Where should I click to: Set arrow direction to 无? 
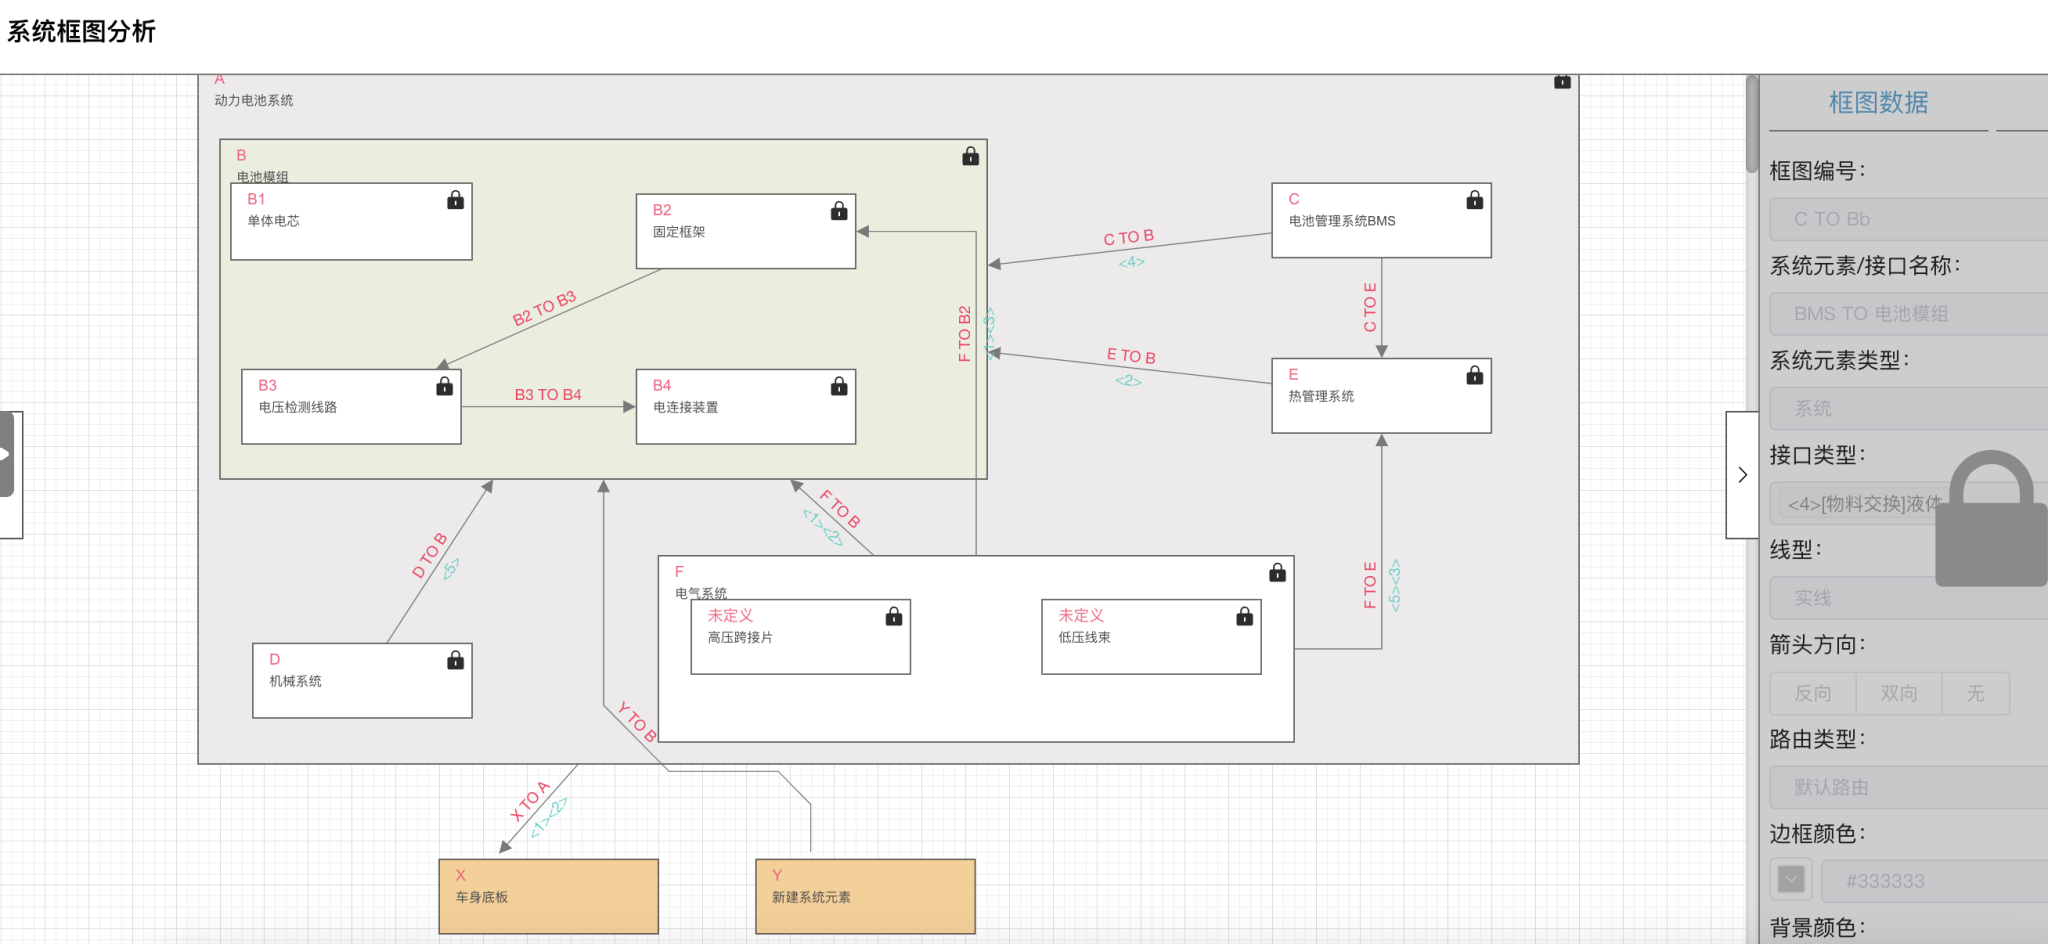click(x=1975, y=693)
